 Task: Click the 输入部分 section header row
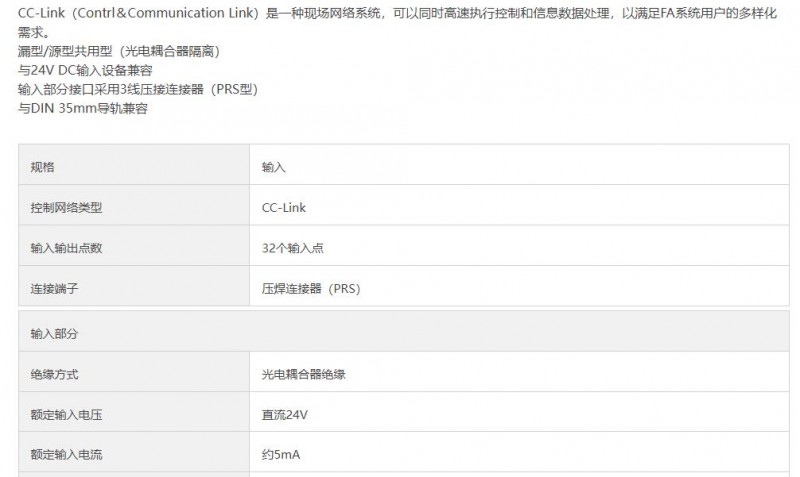click(x=404, y=332)
